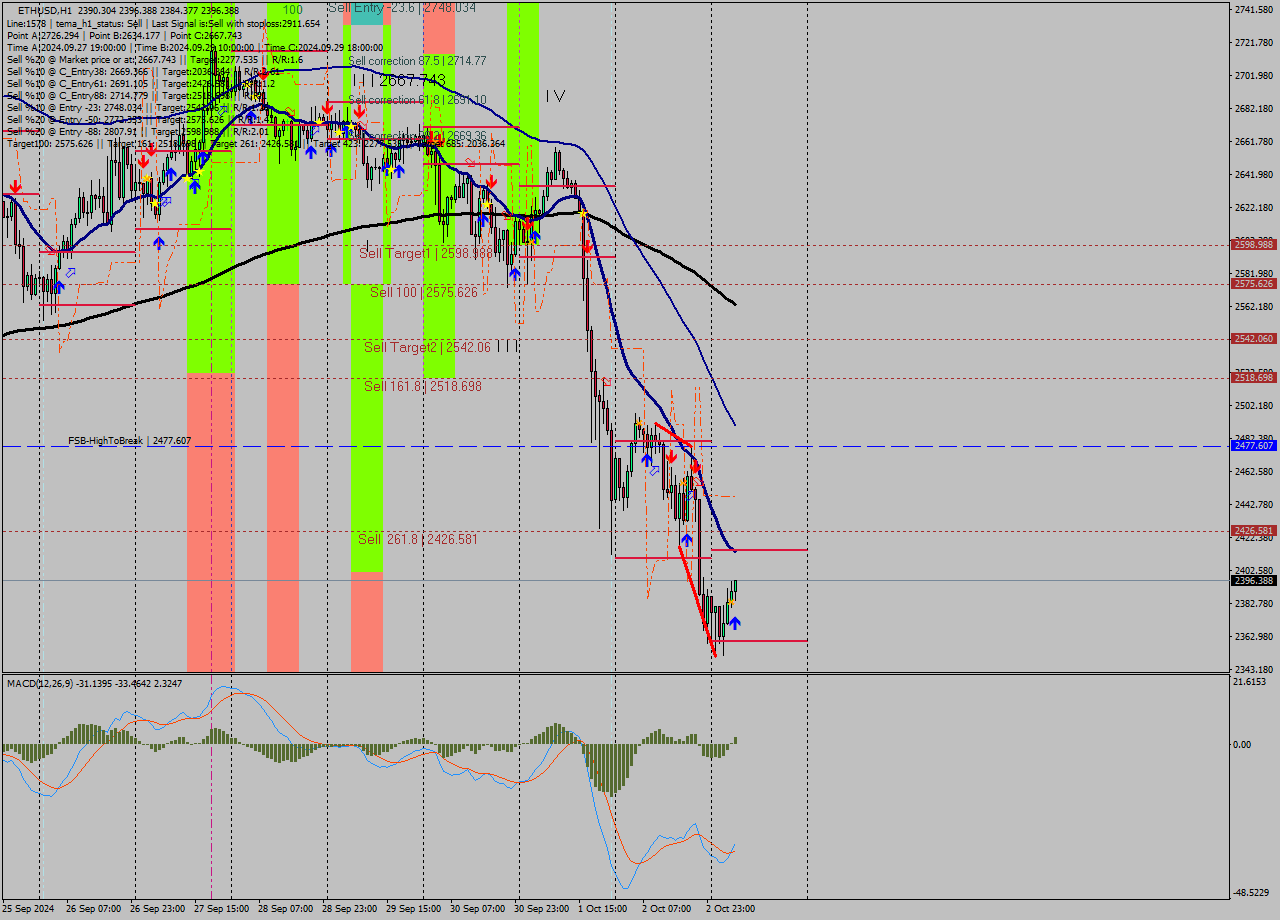Viewport: 1280px width, 920px height.
Task: Select the 'Sell correction 61.8 | 2691.10' label
Action: pos(417,100)
